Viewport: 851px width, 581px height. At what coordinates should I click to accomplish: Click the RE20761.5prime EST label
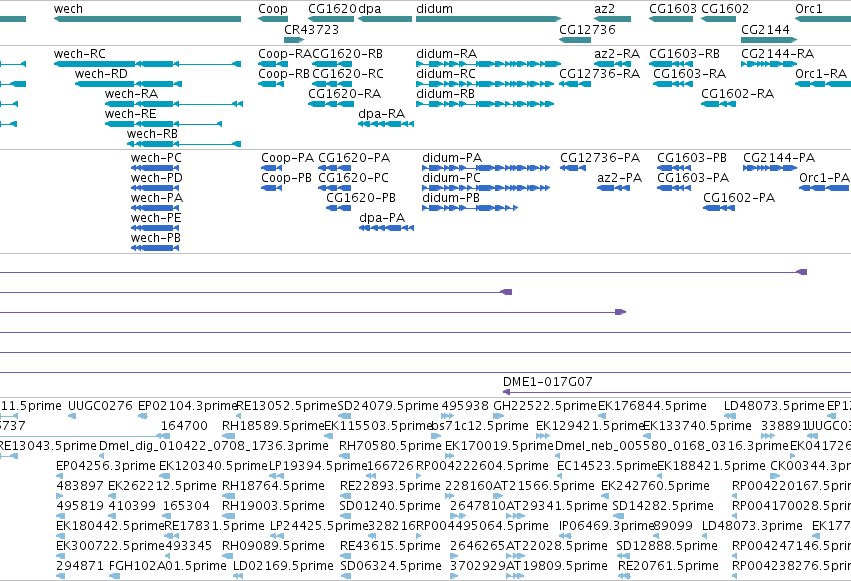click(668, 566)
